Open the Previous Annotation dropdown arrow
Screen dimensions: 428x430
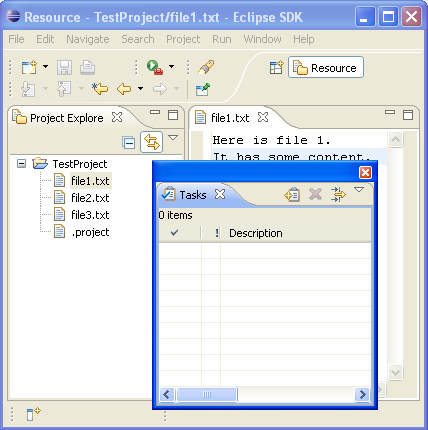click(81, 88)
